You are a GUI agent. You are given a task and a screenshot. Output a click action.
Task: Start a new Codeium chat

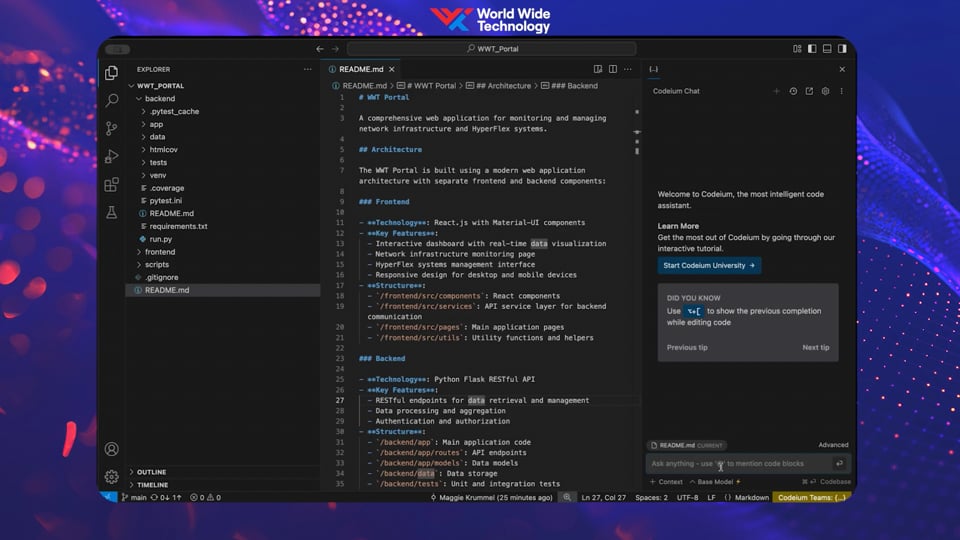click(x=776, y=91)
